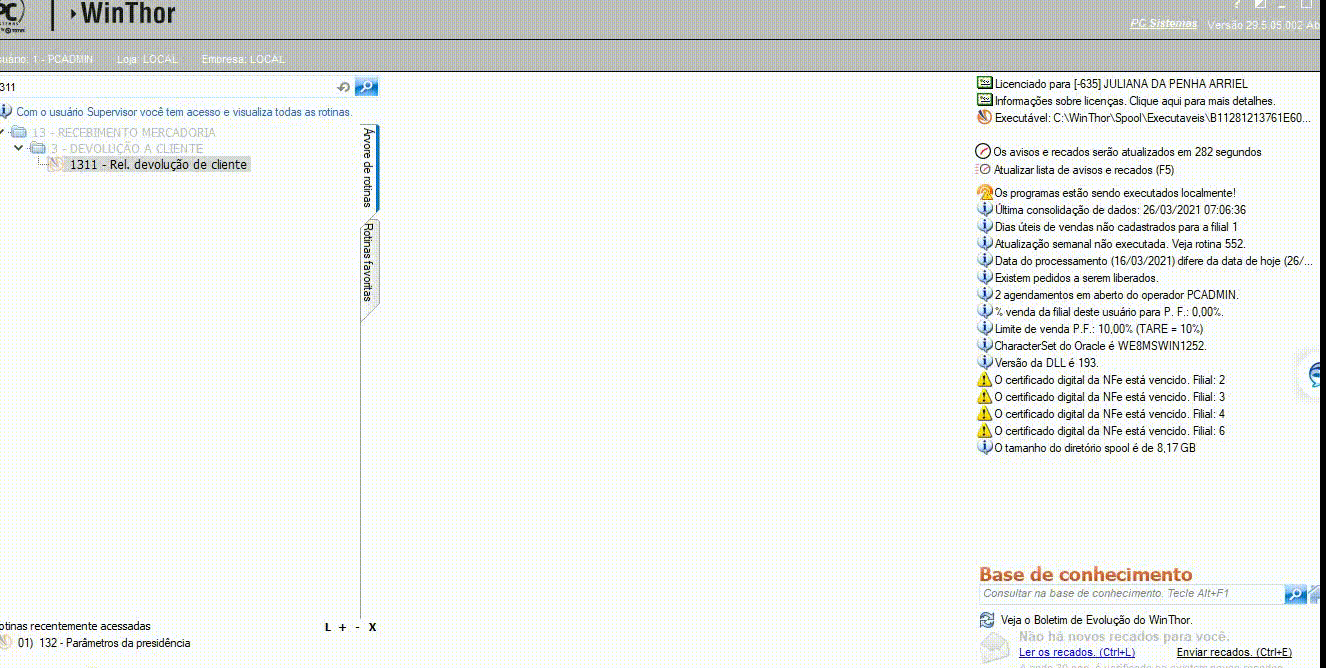Select the 3 - DEVOLUÇÃO A CLIENTE folder

(x=127, y=148)
